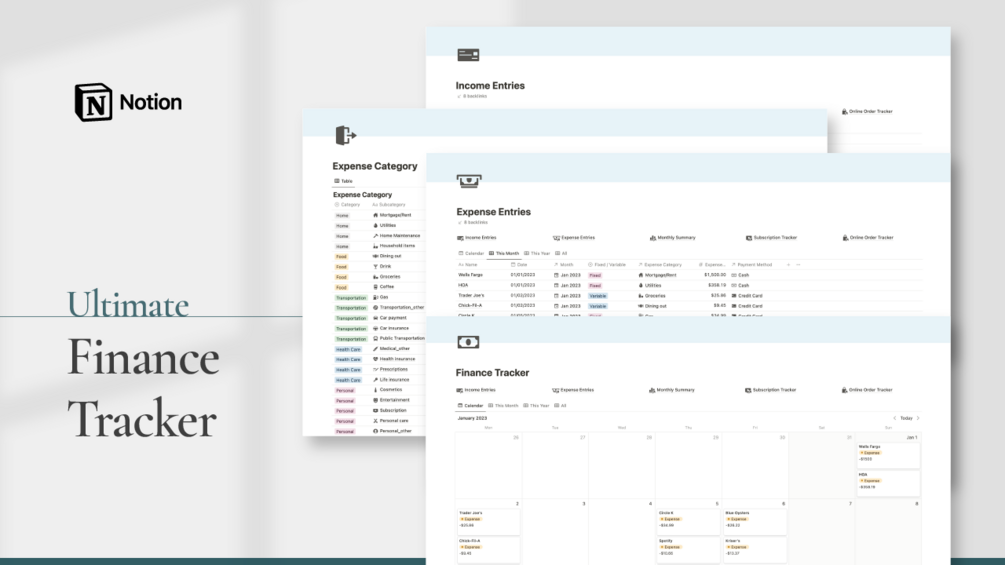Open the Wells Fargo row in Expense Entries table
The width and height of the screenshot is (1005, 565).
470,275
